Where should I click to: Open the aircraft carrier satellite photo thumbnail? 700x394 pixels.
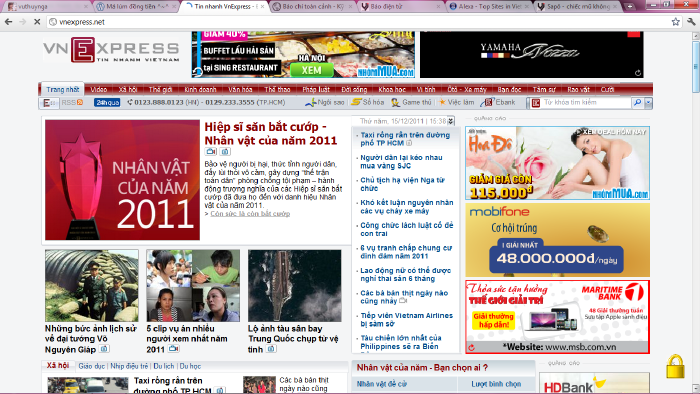click(295, 286)
